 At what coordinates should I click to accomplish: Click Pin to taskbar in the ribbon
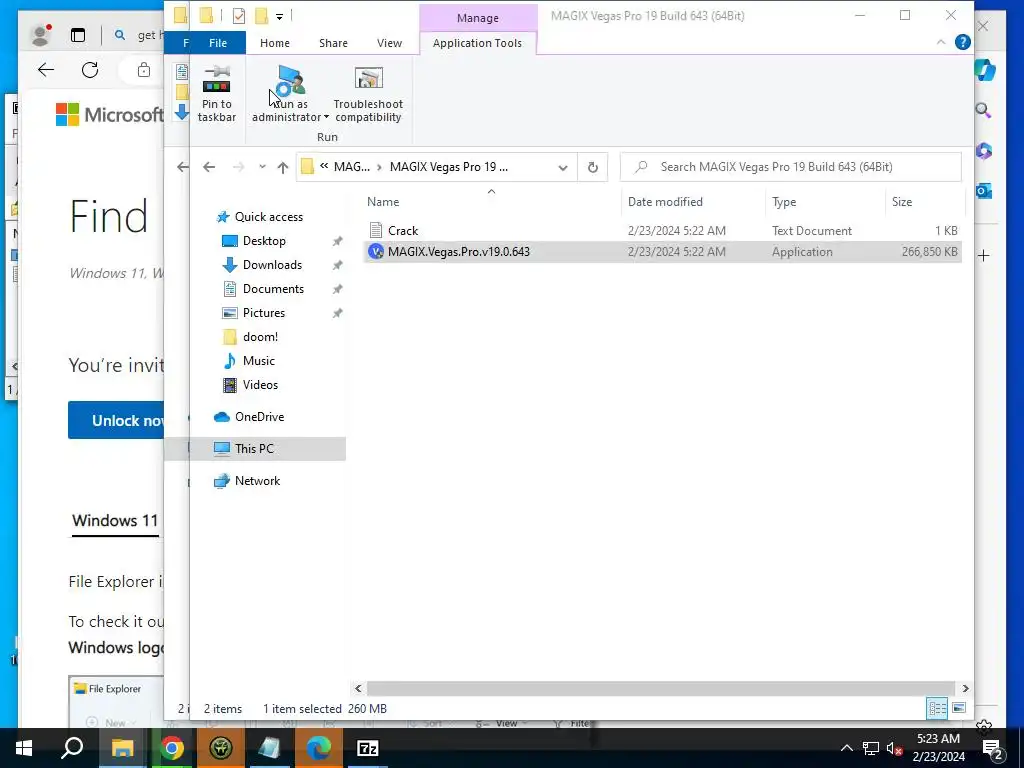[x=217, y=94]
